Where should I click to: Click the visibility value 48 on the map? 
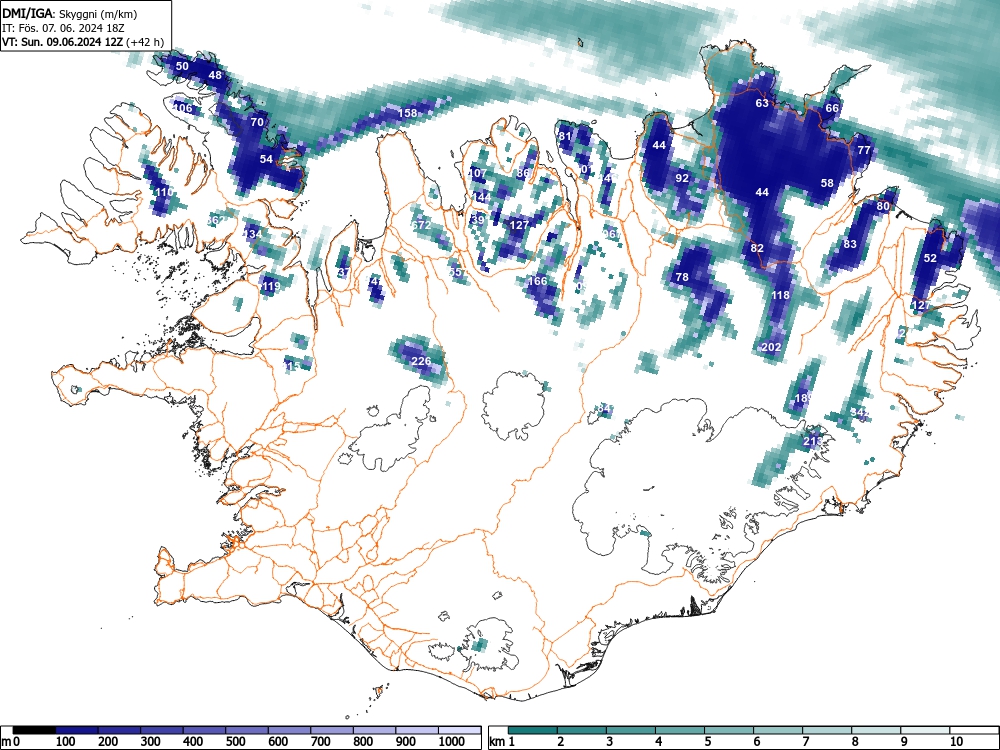coord(215,75)
